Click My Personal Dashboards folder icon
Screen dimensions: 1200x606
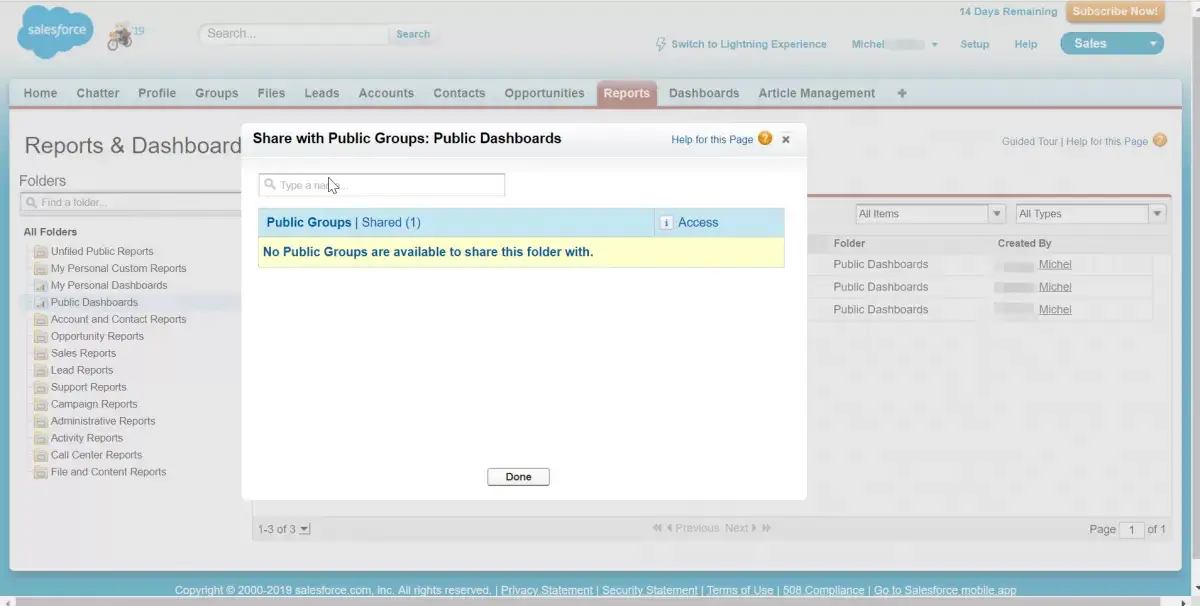[x=41, y=286]
